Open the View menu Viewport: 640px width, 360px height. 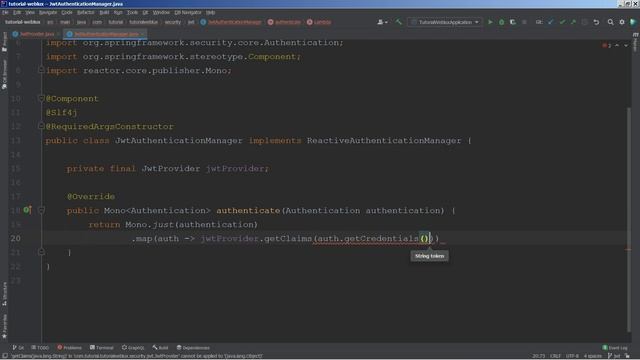[x=30, y=13]
